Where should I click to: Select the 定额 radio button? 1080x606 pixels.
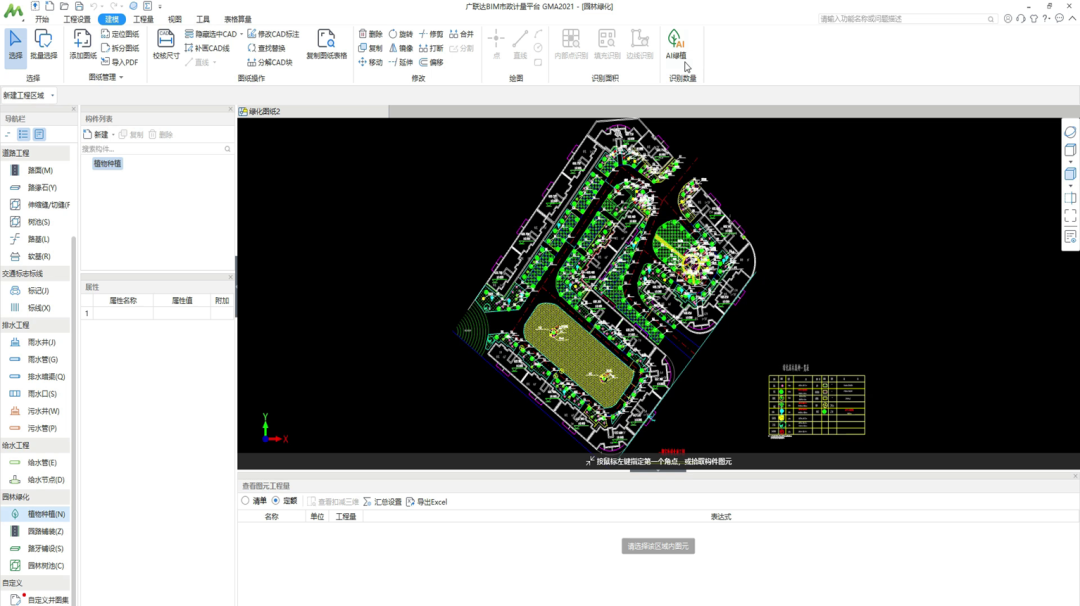pos(276,501)
